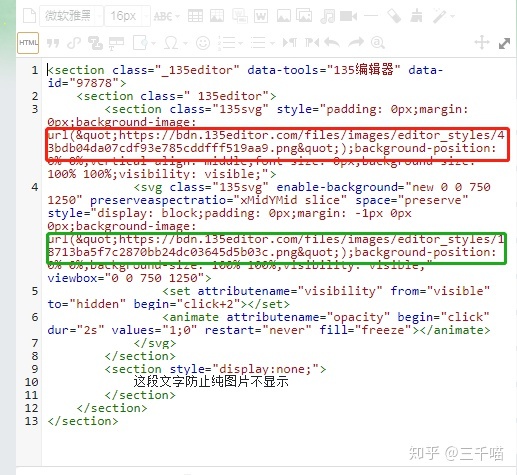Click the insert music icon
The height and width of the screenshot is (475, 517).
[327, 16]
